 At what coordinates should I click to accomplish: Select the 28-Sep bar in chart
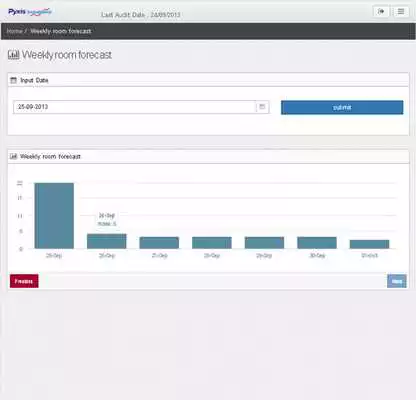[x=212, y=243]
